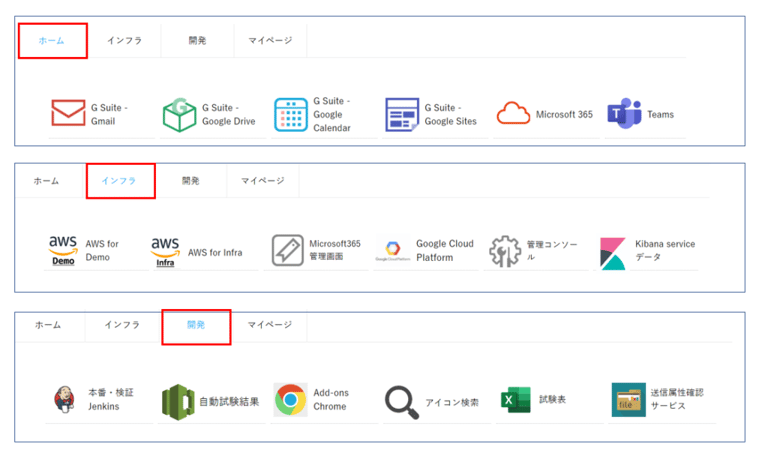
Task: Click the highlighted 開発 tab in bottom panel
Action: click(196, 325)
